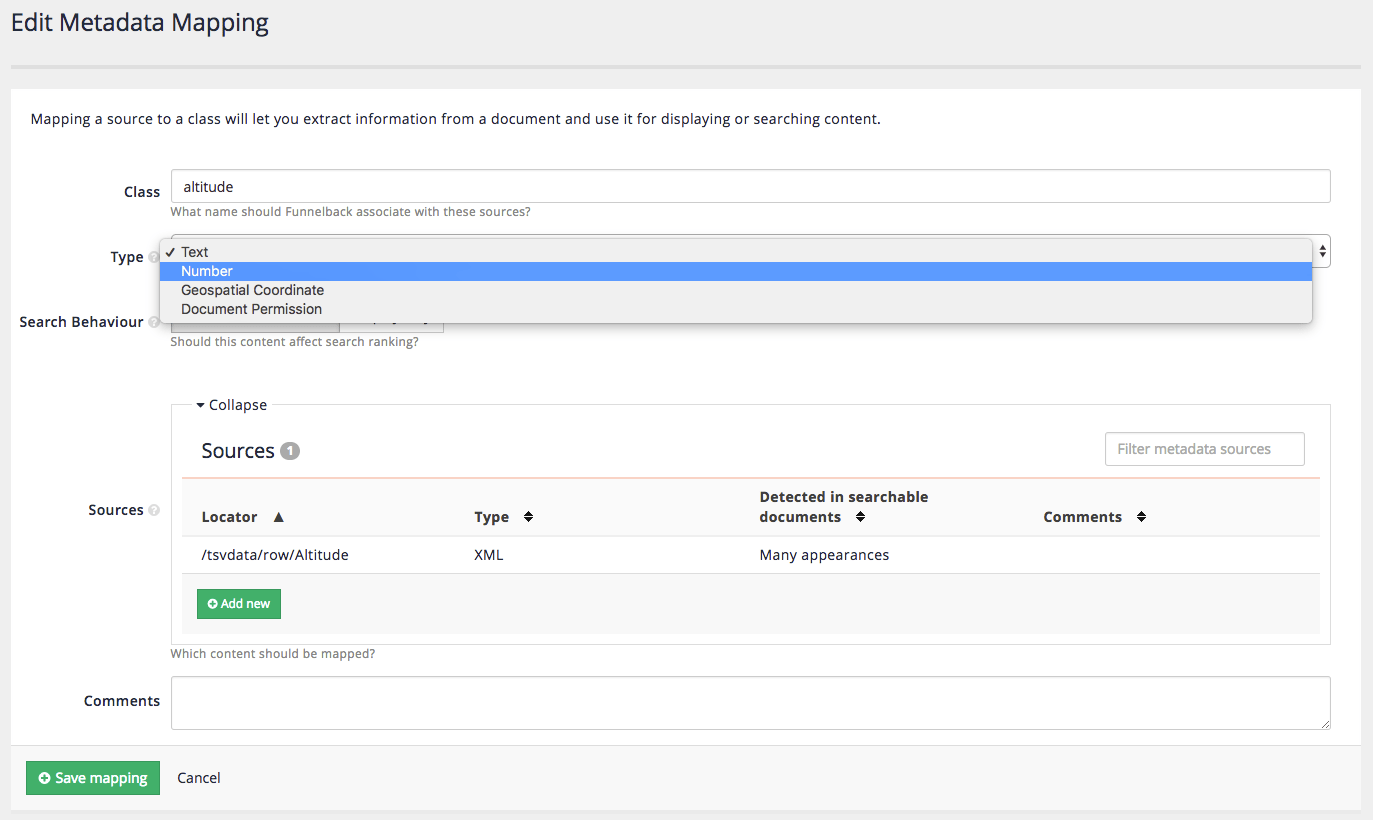Focus the Filter metadata sources box

pyautogui.click(x=1204, y=449)
